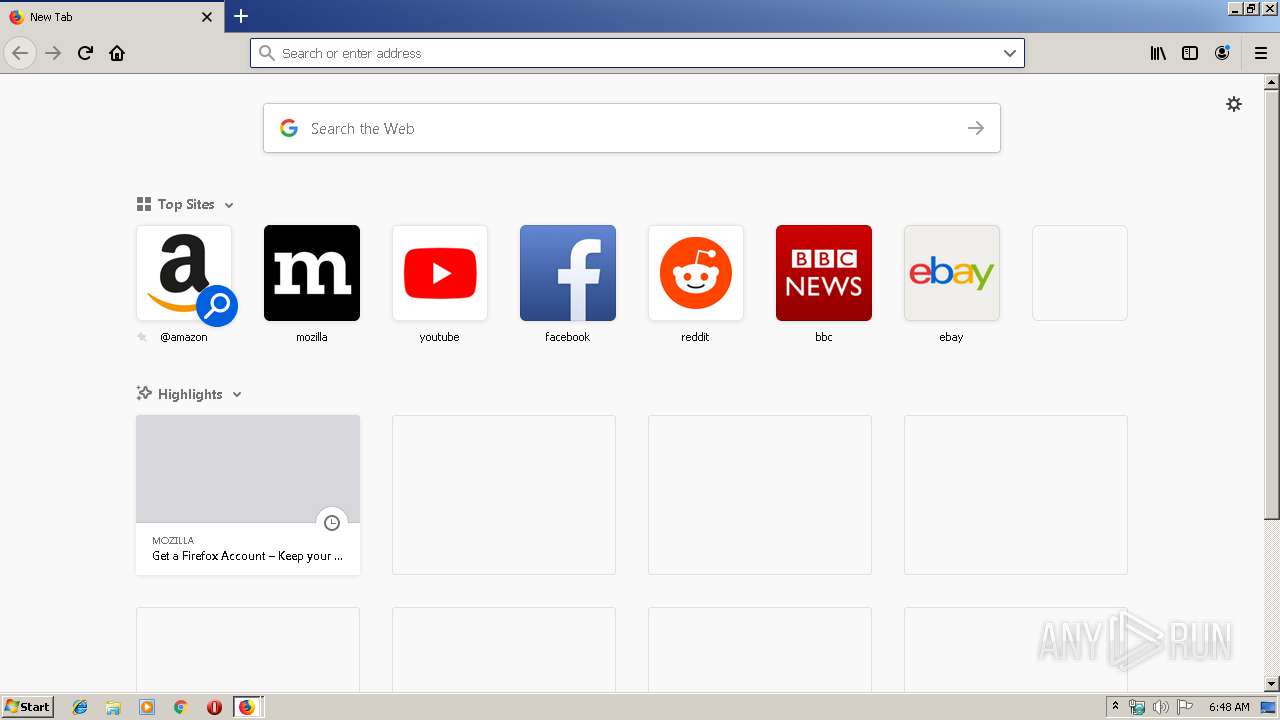Click the Highlights sparkle icon

144,393
